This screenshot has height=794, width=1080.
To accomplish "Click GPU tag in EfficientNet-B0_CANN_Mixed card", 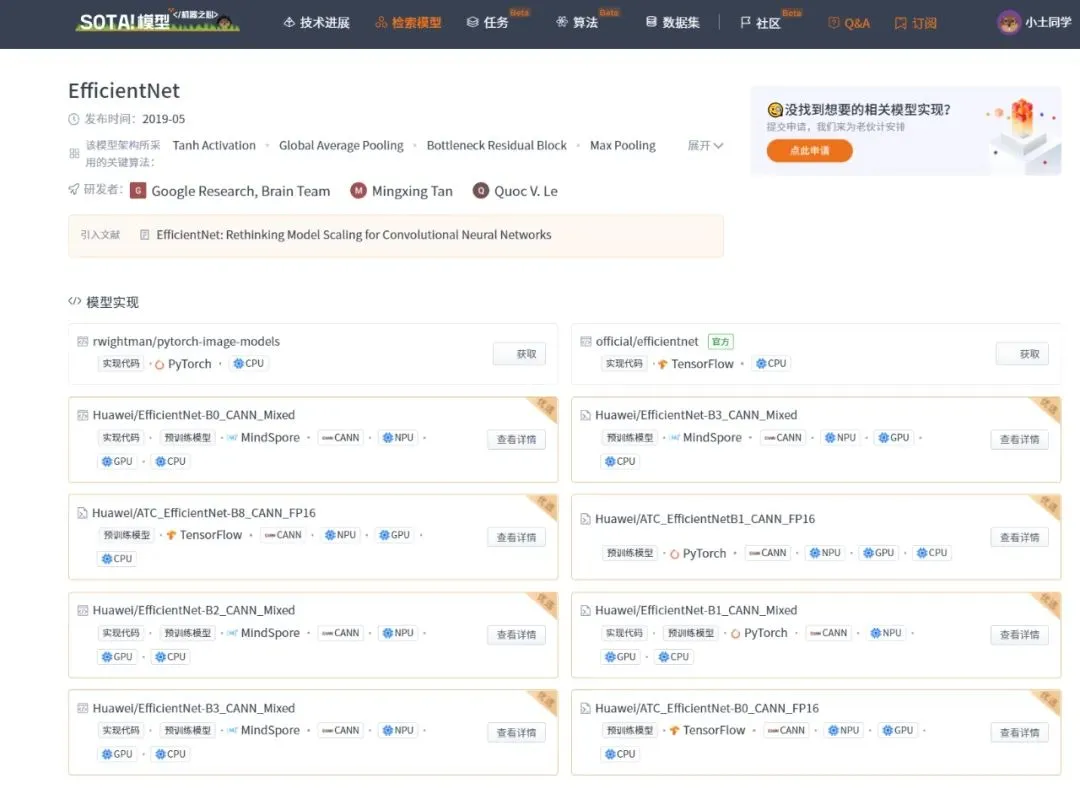I will (x=117, y=461).
